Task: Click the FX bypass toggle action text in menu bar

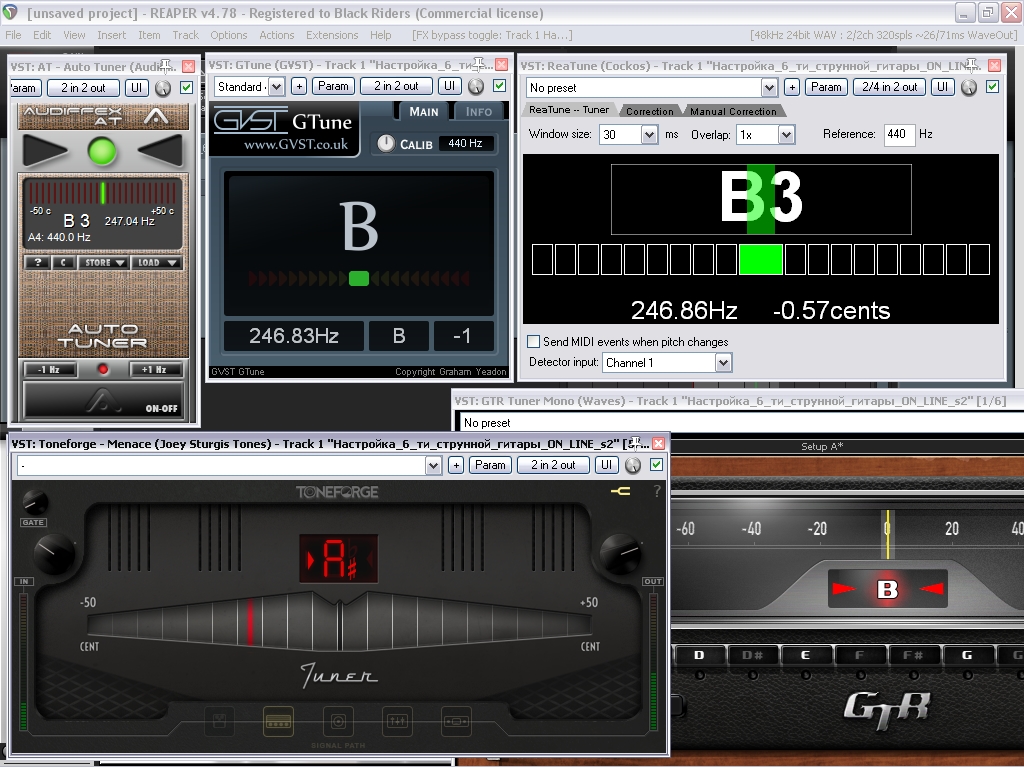Action: pos(492,35)
